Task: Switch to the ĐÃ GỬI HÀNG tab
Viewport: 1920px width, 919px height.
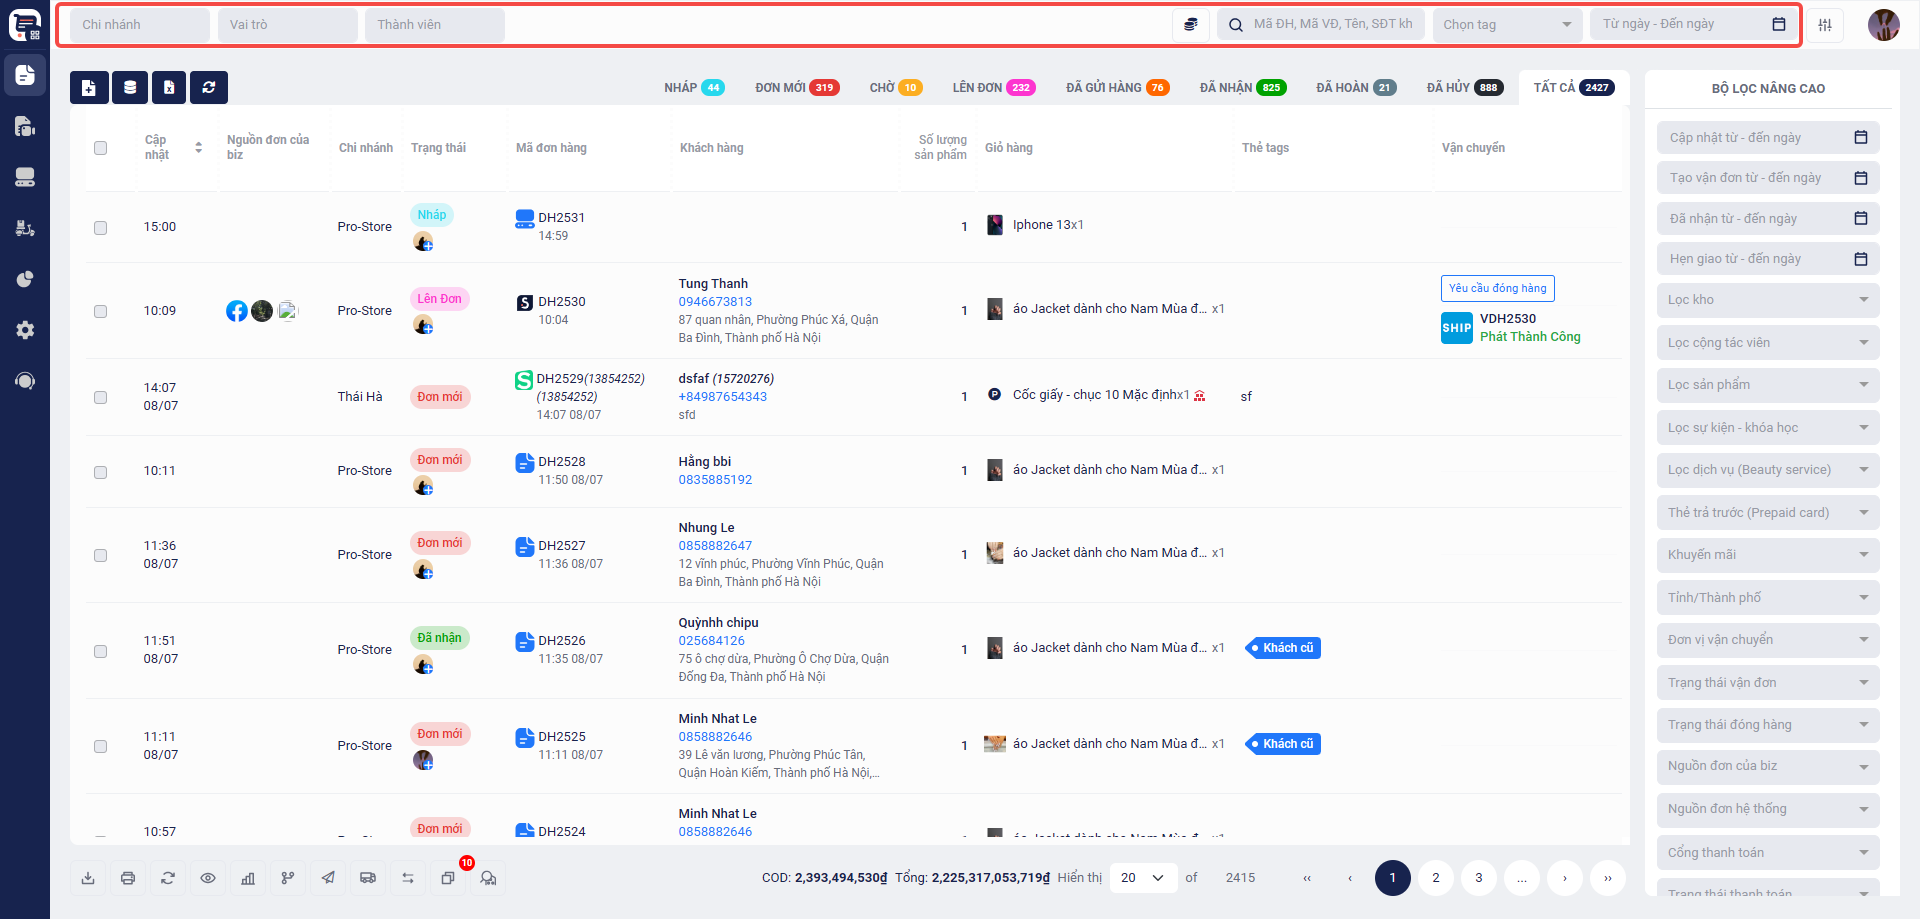Action: pos(1116,88)
